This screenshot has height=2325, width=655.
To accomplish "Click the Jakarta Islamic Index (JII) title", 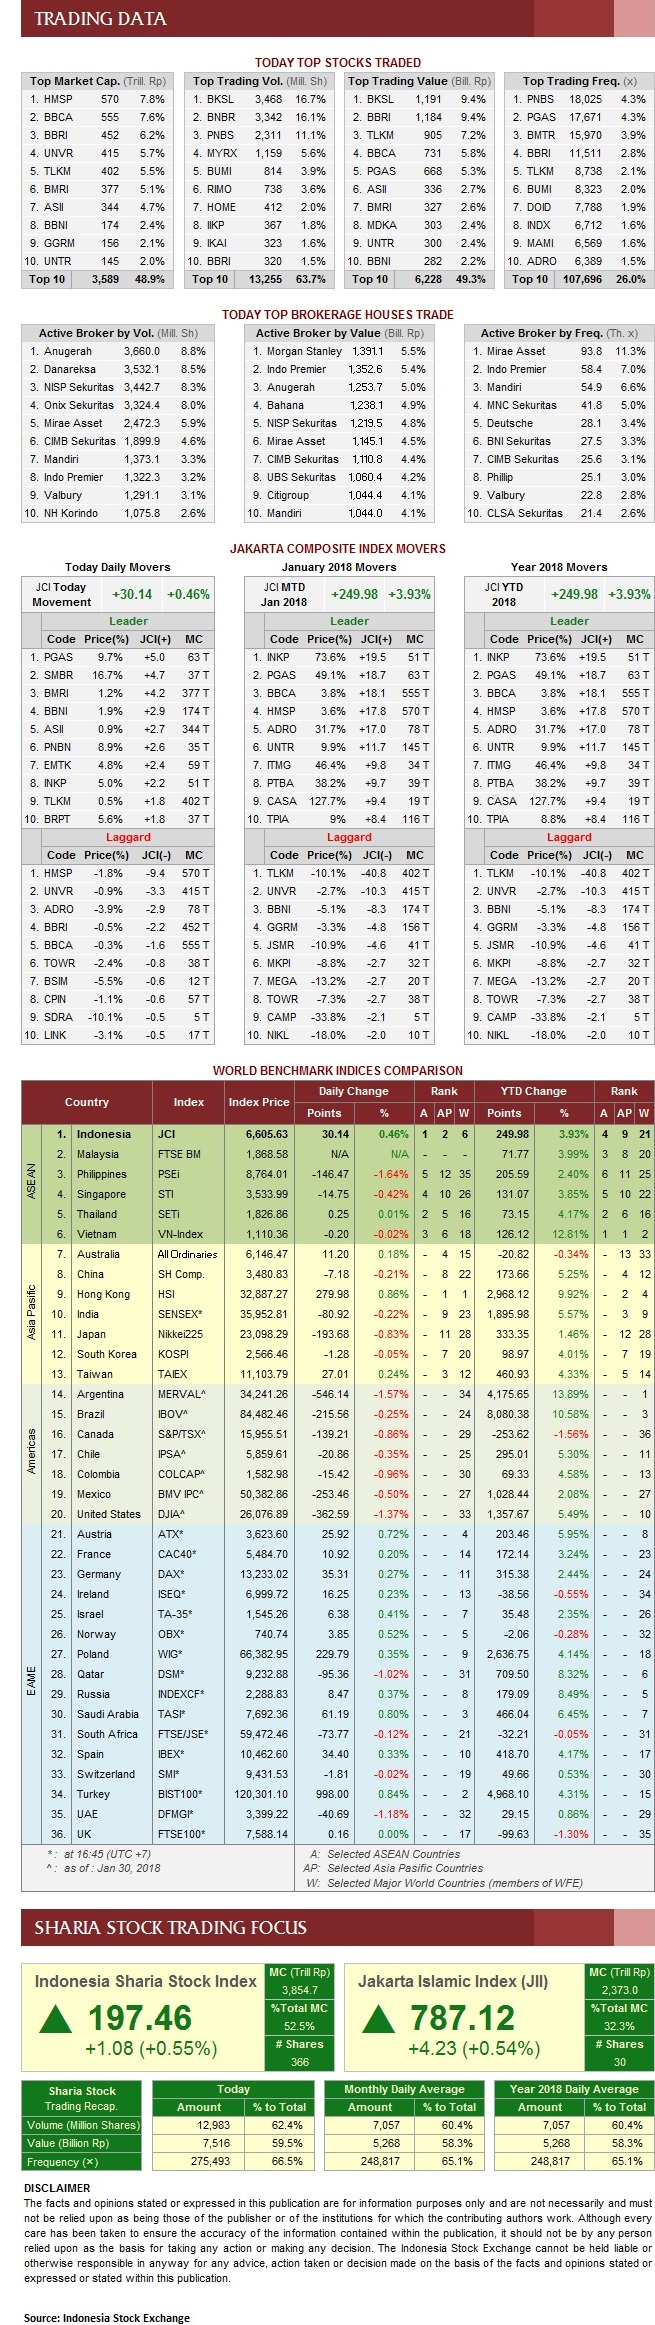I will click(453, 1981).
